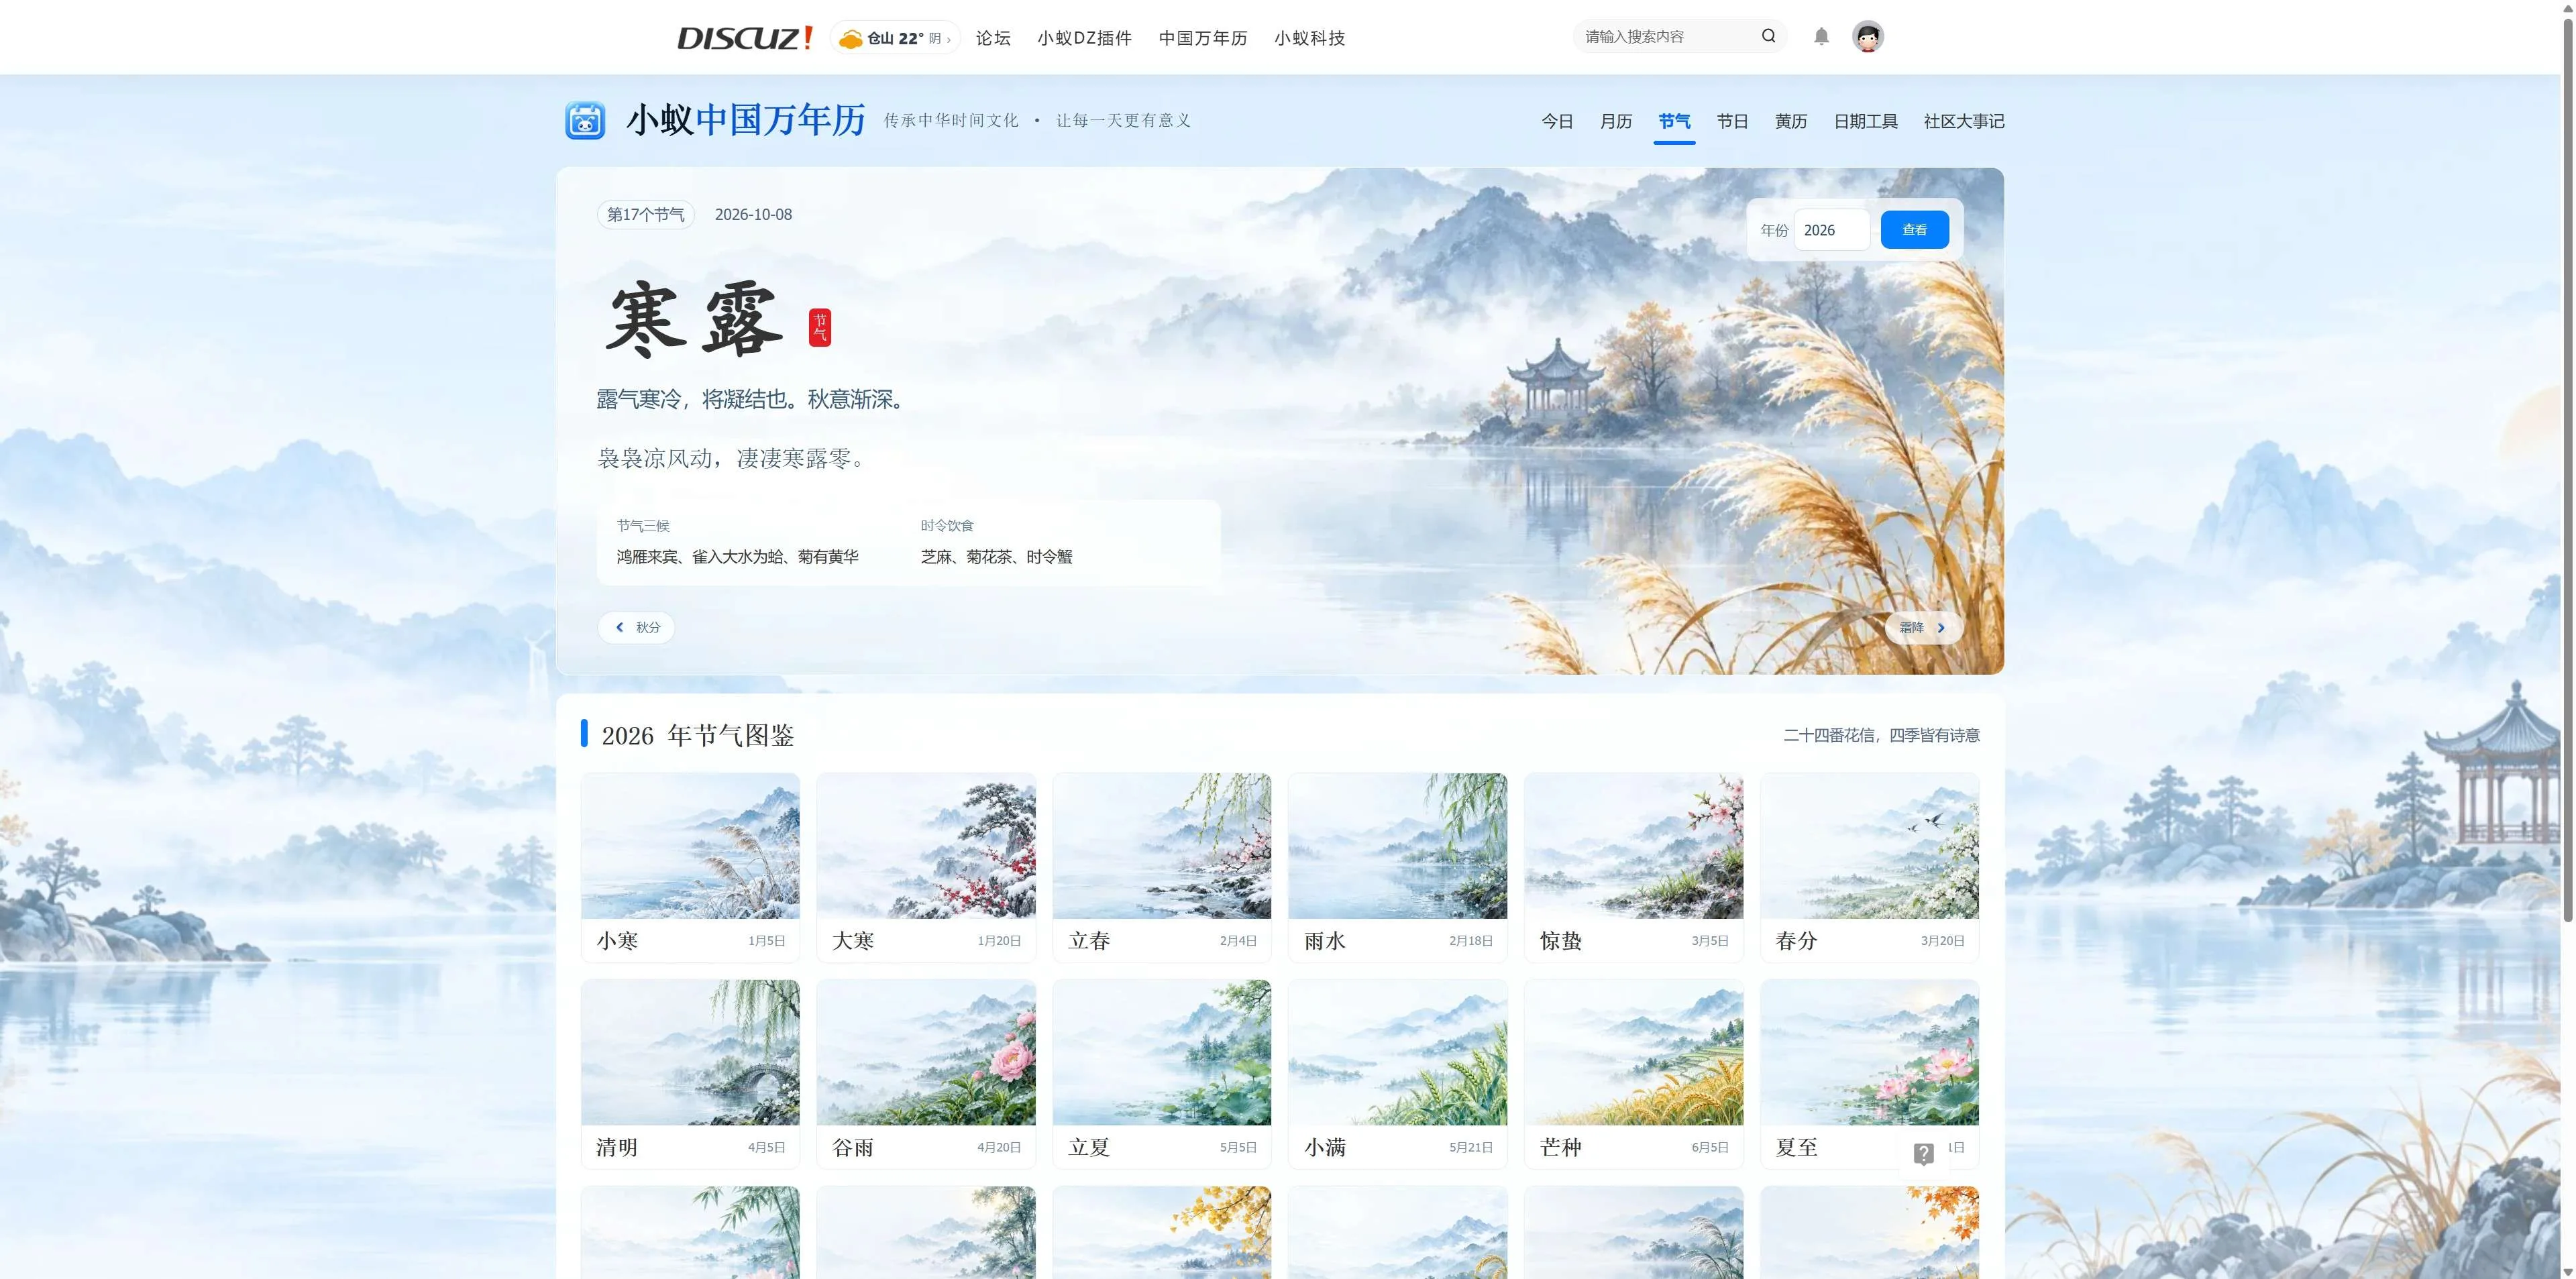
Task: Click the 小蚁中国万年历 title
Action: click(x=746, y=120)
